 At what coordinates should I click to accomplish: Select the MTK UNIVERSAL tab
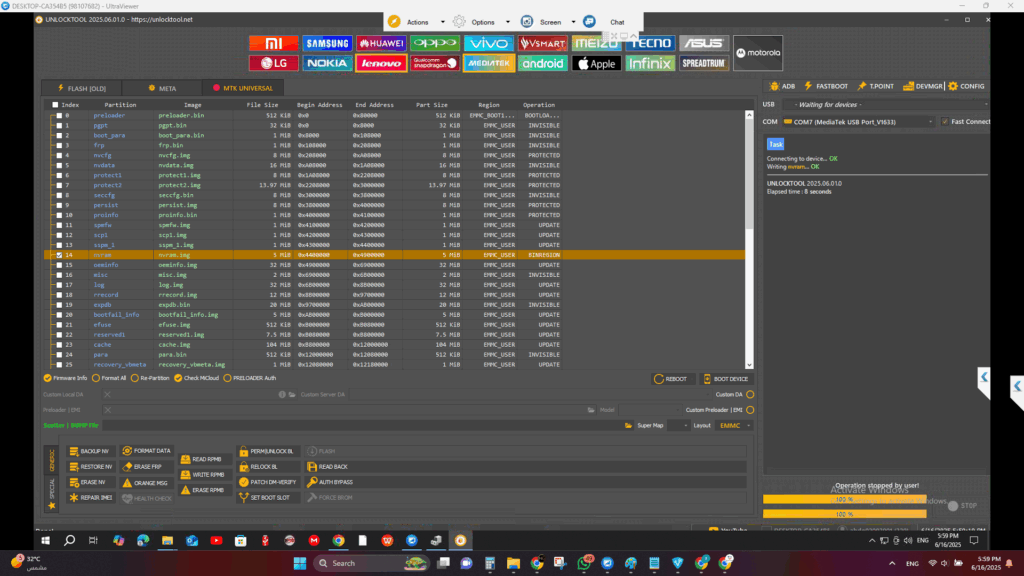(x=243, y=88)
